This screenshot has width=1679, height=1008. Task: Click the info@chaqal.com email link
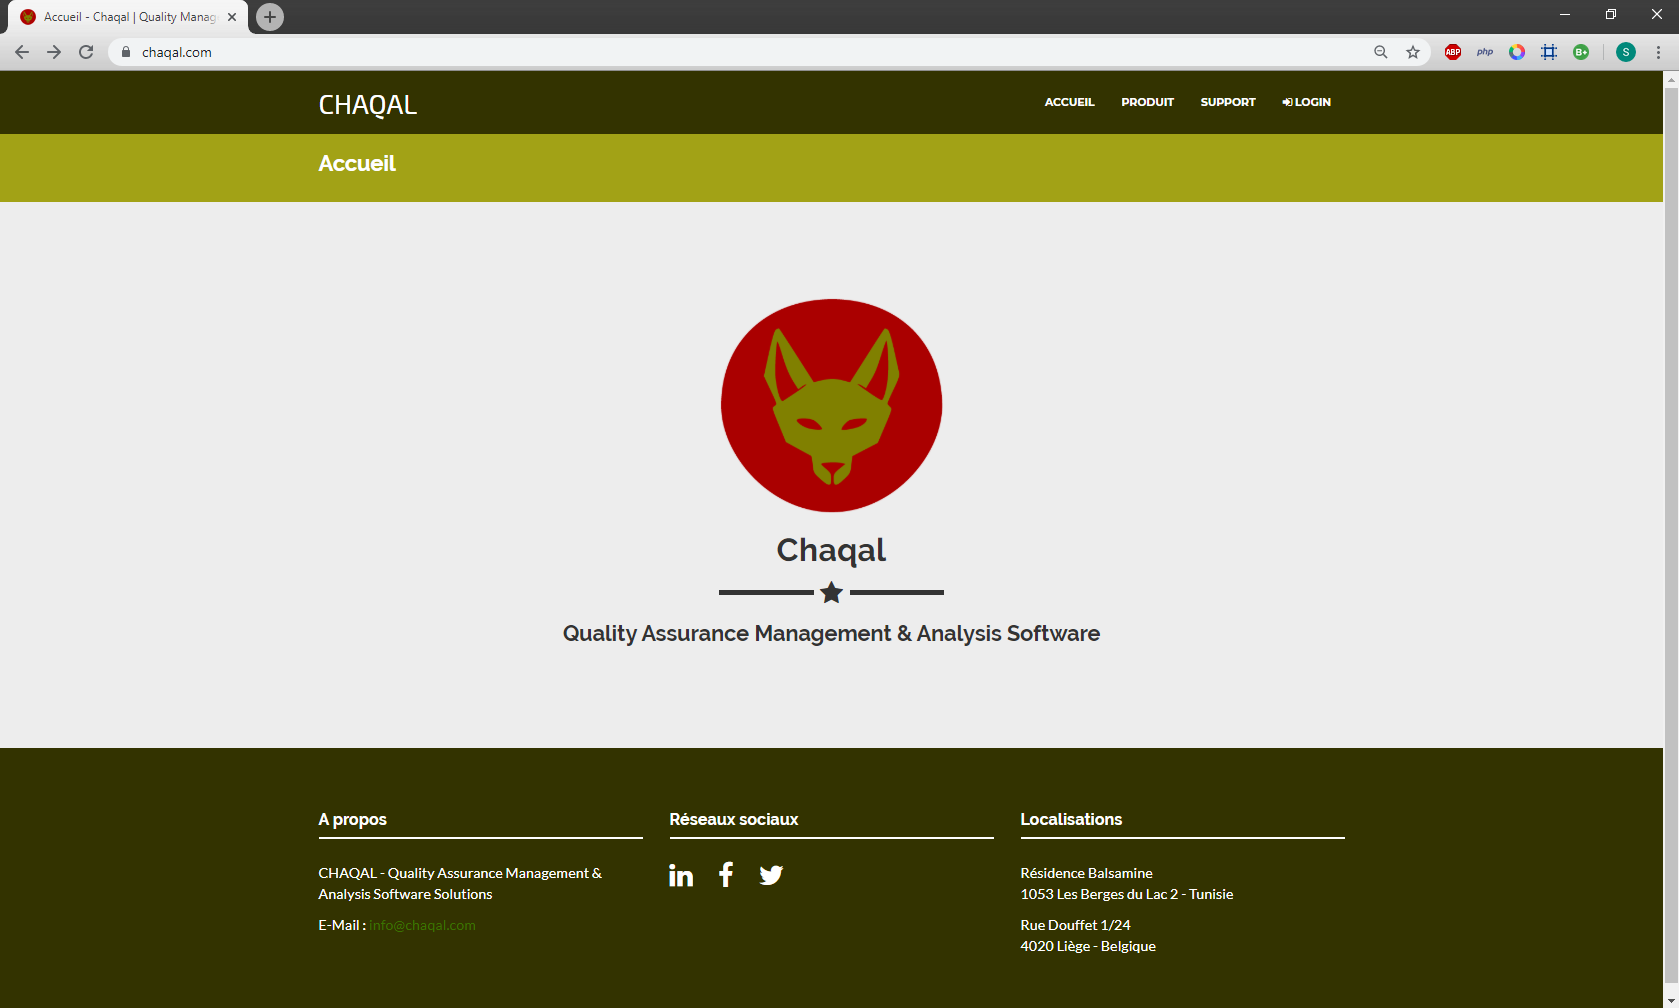tap(422, 925)
